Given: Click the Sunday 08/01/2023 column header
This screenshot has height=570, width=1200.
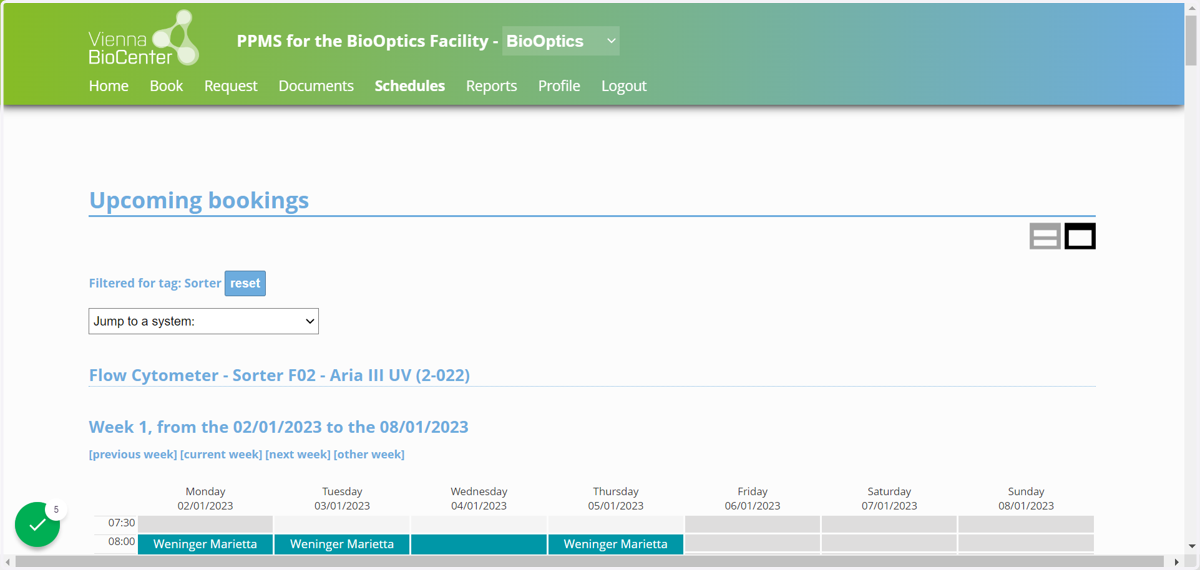Looking at the screenshot, I should 1026,498.
